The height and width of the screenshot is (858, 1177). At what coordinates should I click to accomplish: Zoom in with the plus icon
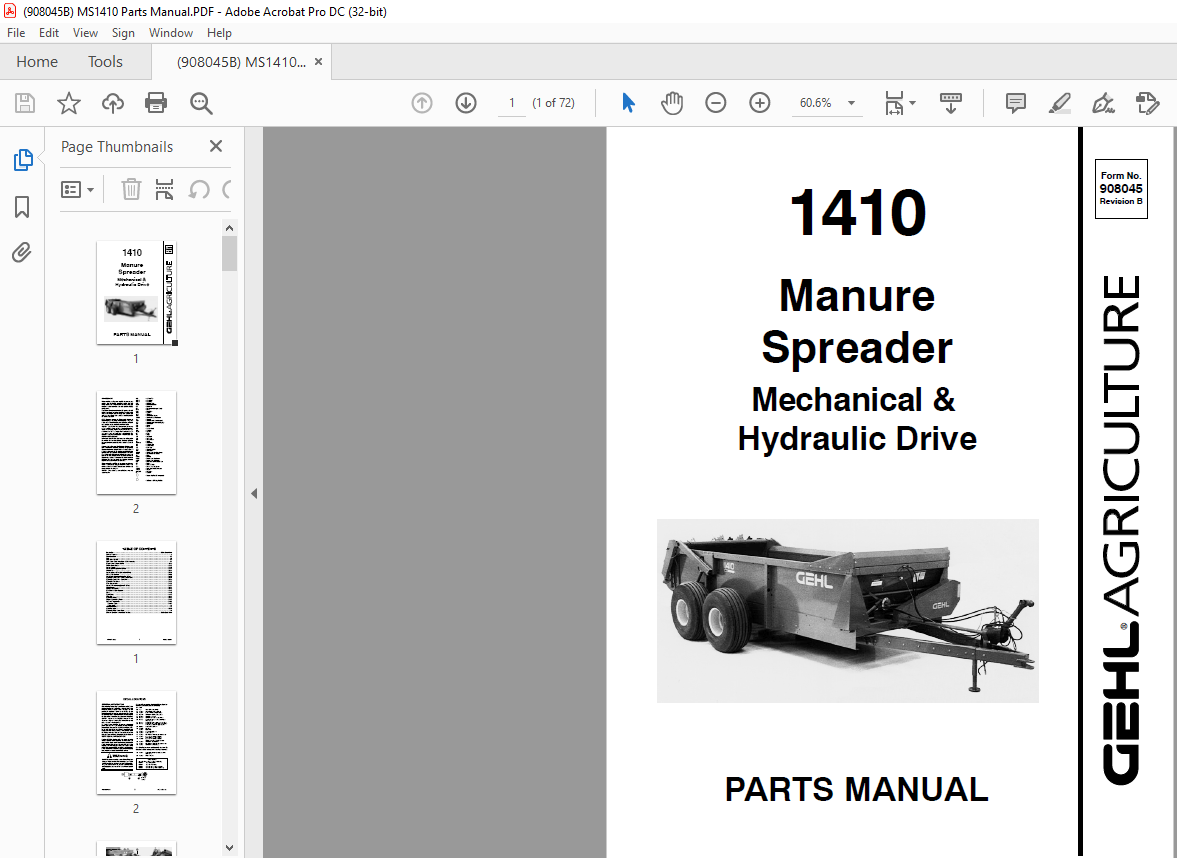760,103
